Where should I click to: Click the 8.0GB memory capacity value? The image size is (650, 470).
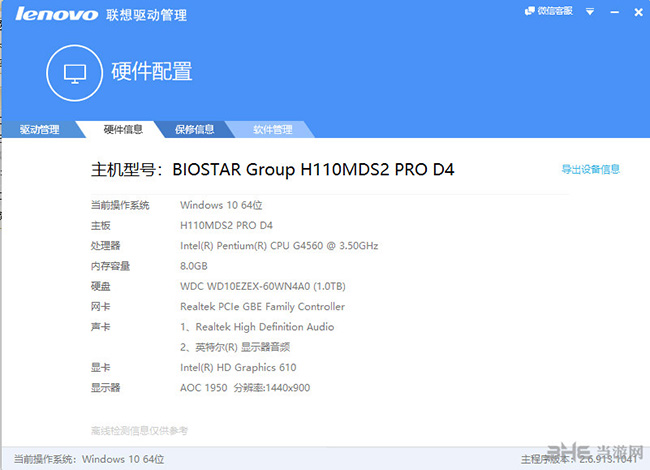[x=194, y=266]
